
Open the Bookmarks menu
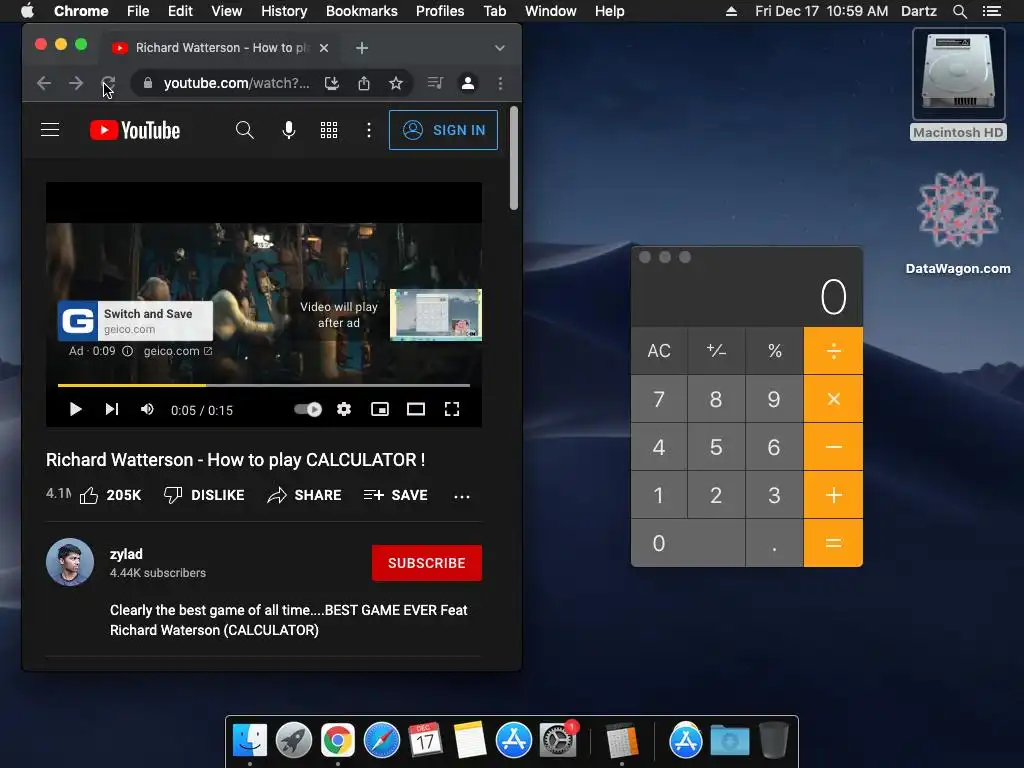362,11
